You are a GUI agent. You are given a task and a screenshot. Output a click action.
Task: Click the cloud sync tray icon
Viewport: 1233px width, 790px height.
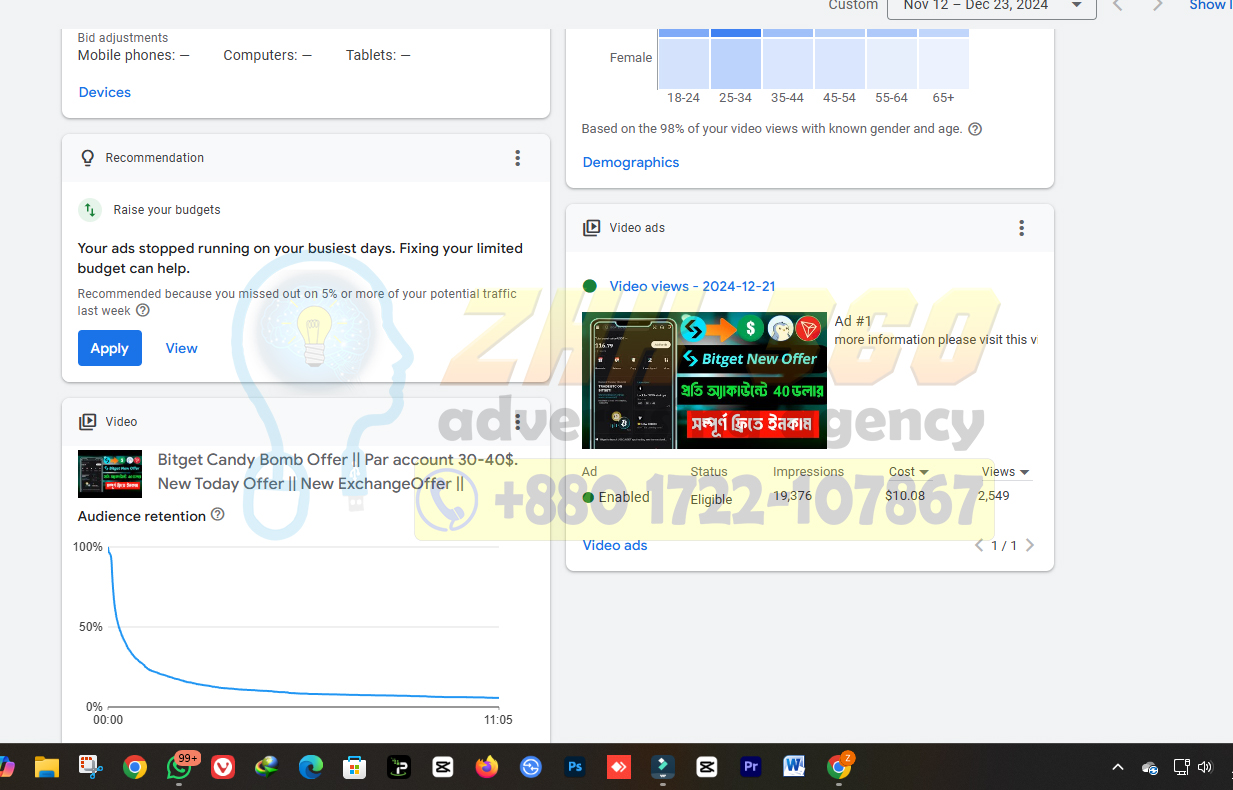coord(1150,767)
